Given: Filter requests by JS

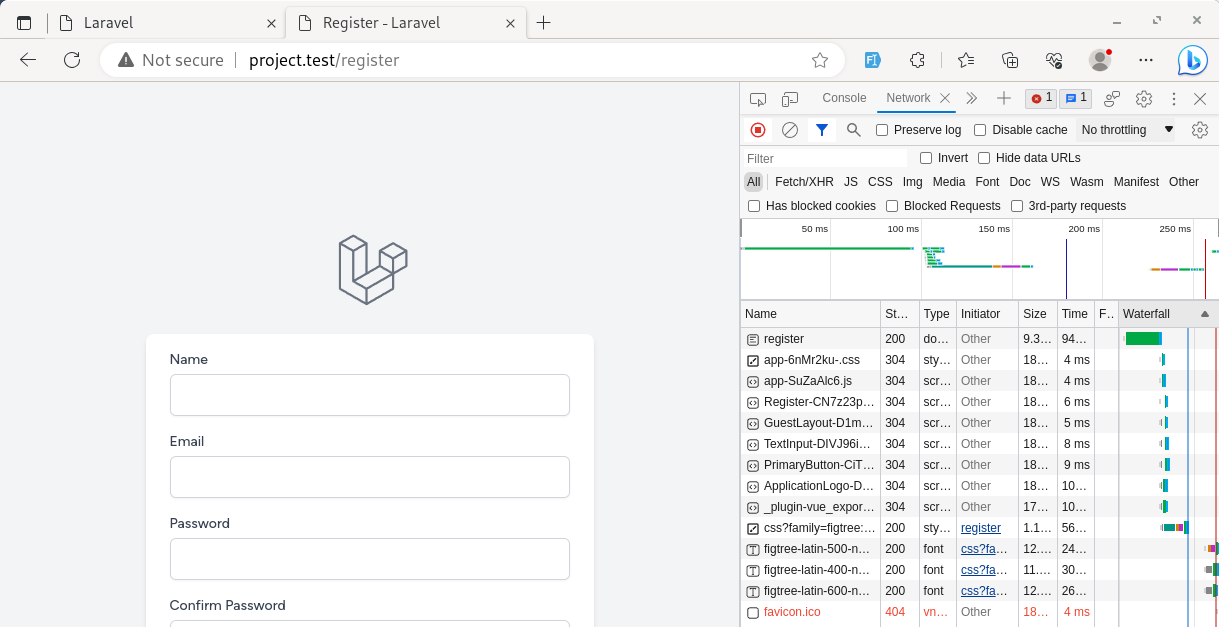Looking at the screenshot, I should point(851,182).
